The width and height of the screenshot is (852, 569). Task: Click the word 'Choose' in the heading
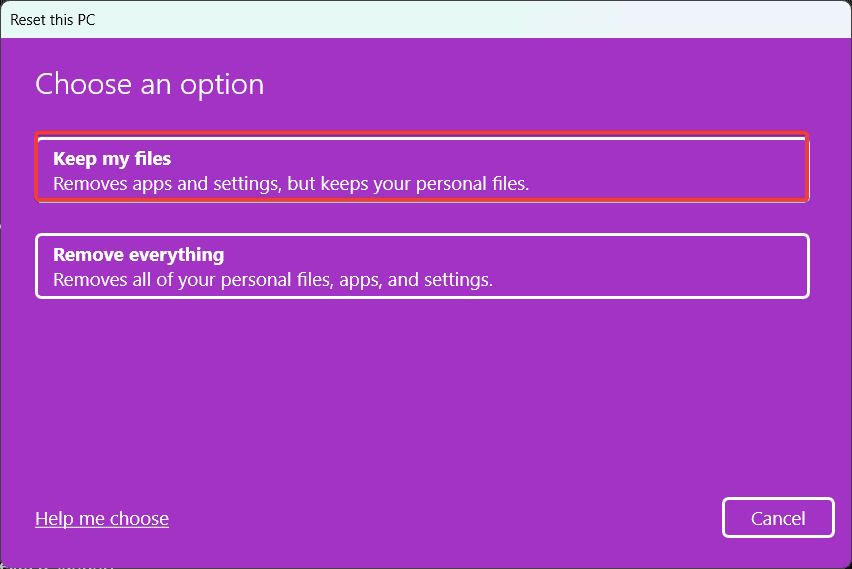[x=76, y=84]
